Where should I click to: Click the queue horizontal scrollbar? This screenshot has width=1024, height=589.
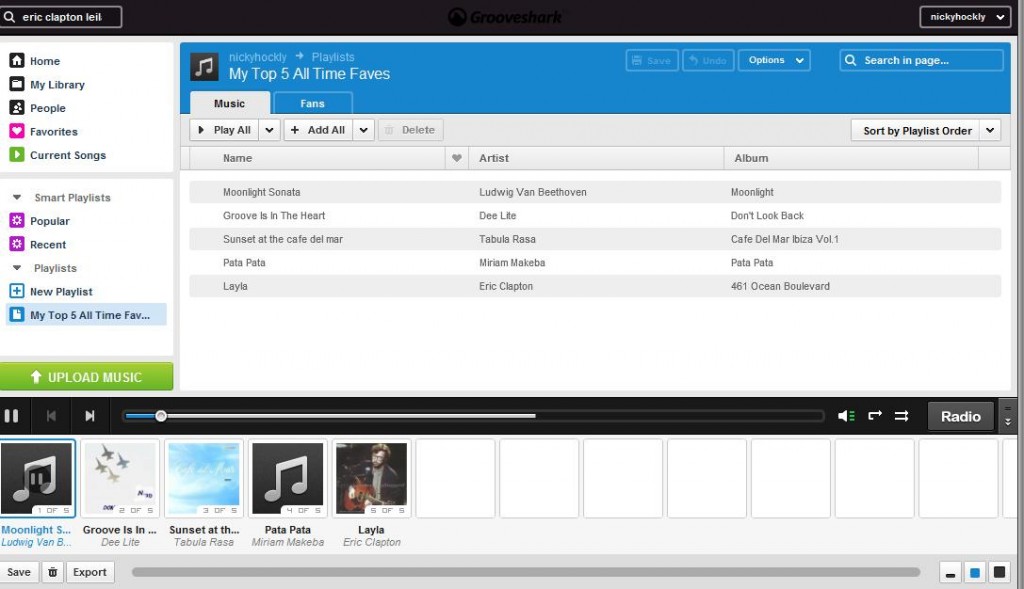point(526,572)
